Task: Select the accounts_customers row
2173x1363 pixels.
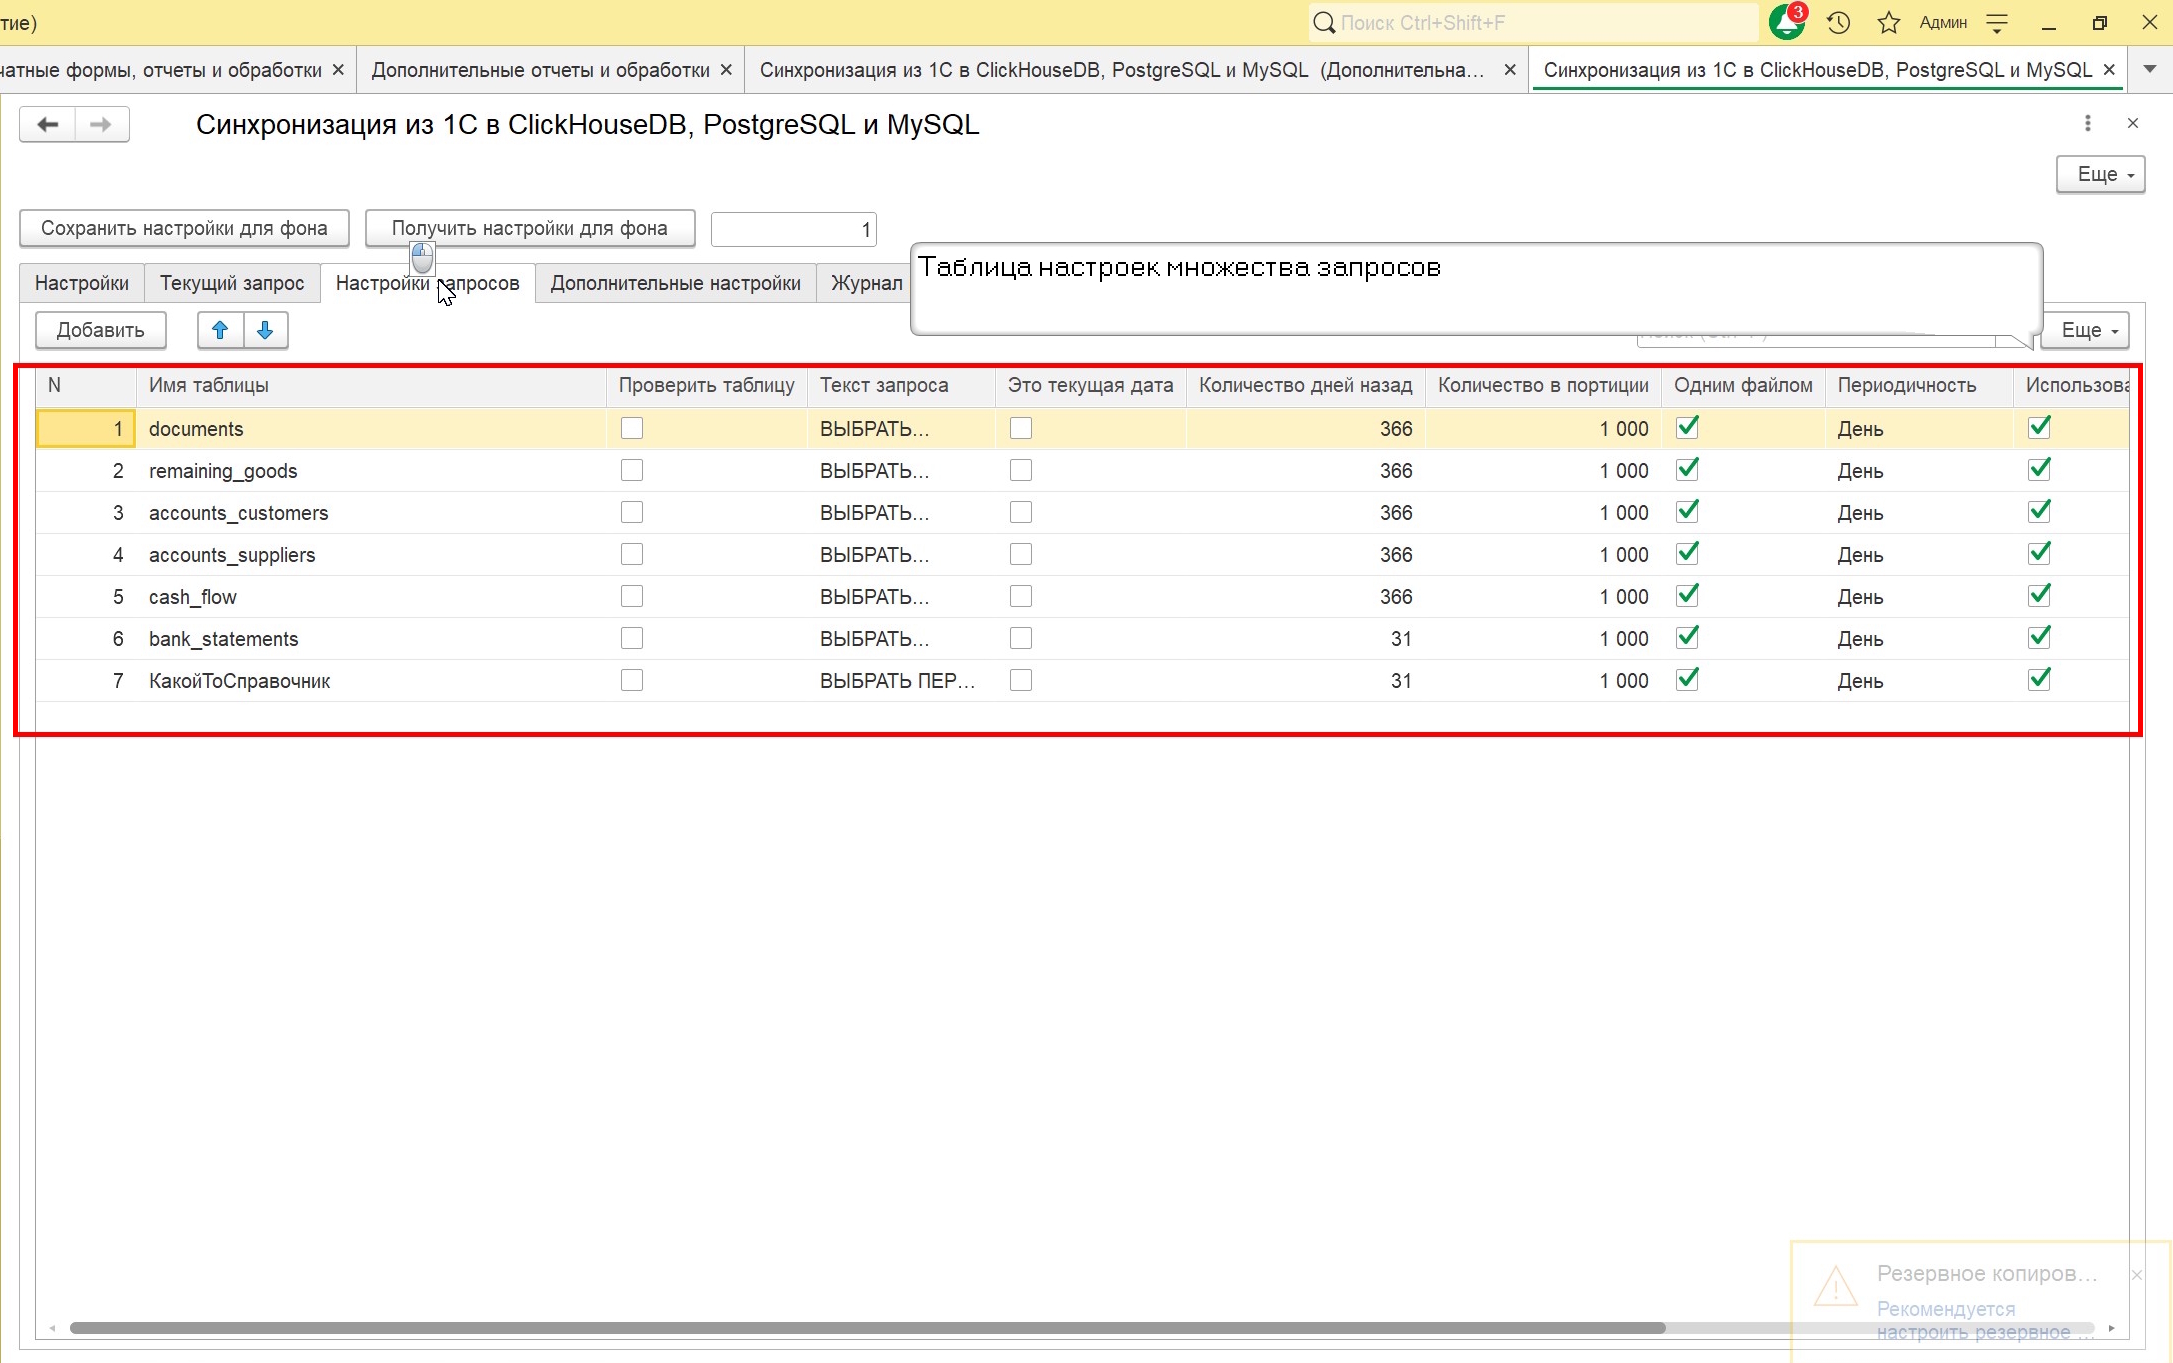Action: [1082, 513]
